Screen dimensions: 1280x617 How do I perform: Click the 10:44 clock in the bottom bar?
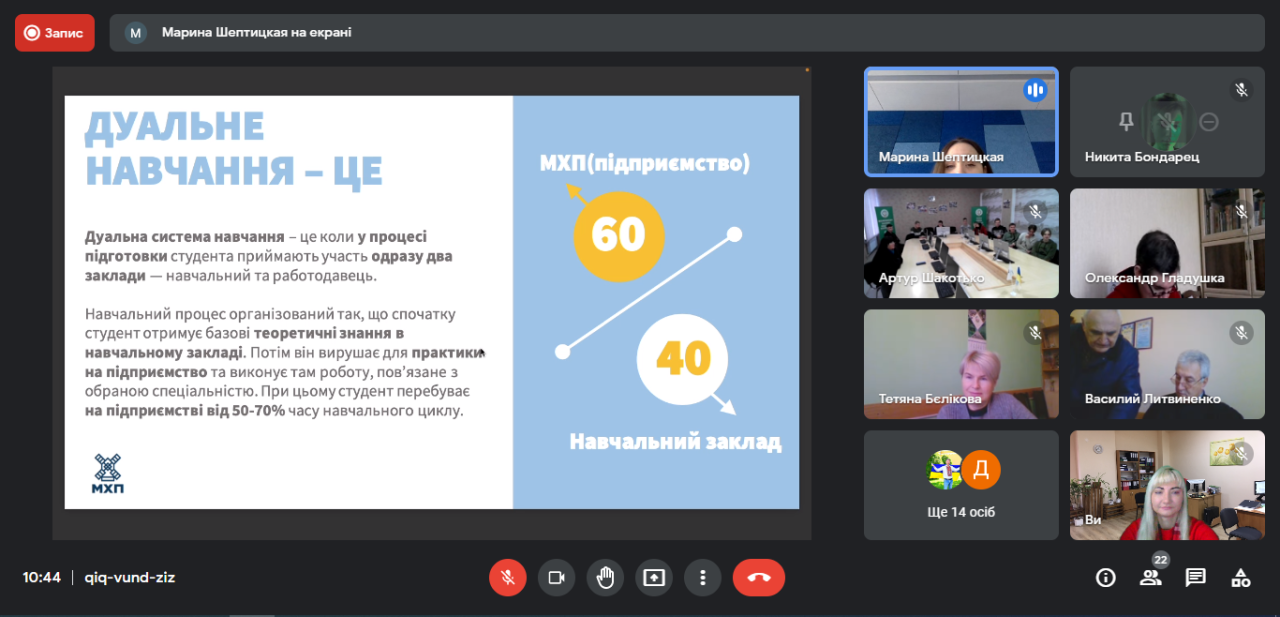pos(42,577)
